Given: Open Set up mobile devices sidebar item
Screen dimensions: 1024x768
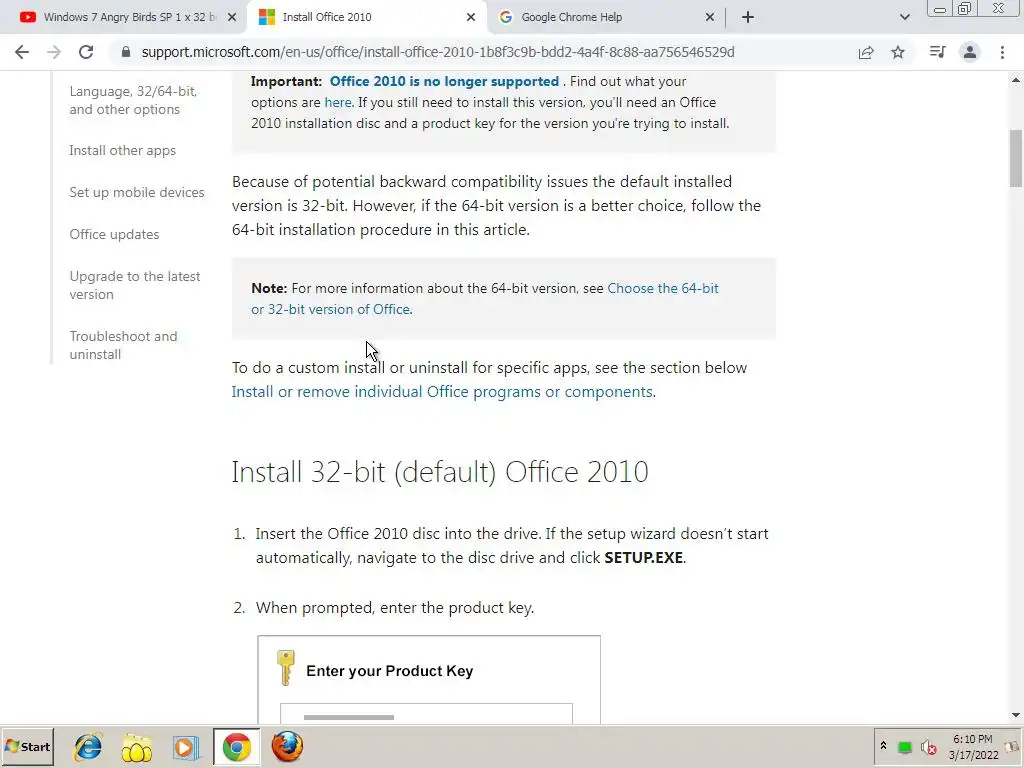Looking at the screenshot, I should coord(137,192).
